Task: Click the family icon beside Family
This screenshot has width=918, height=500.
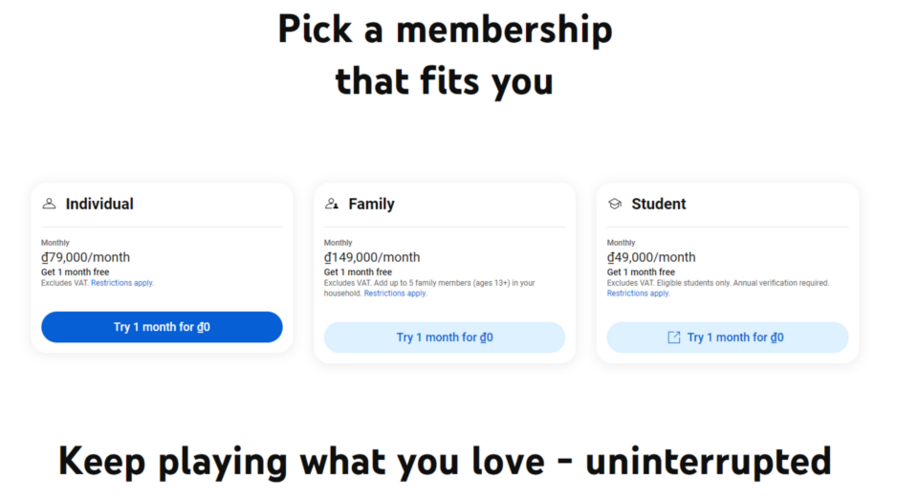Action: coord(332,204)
